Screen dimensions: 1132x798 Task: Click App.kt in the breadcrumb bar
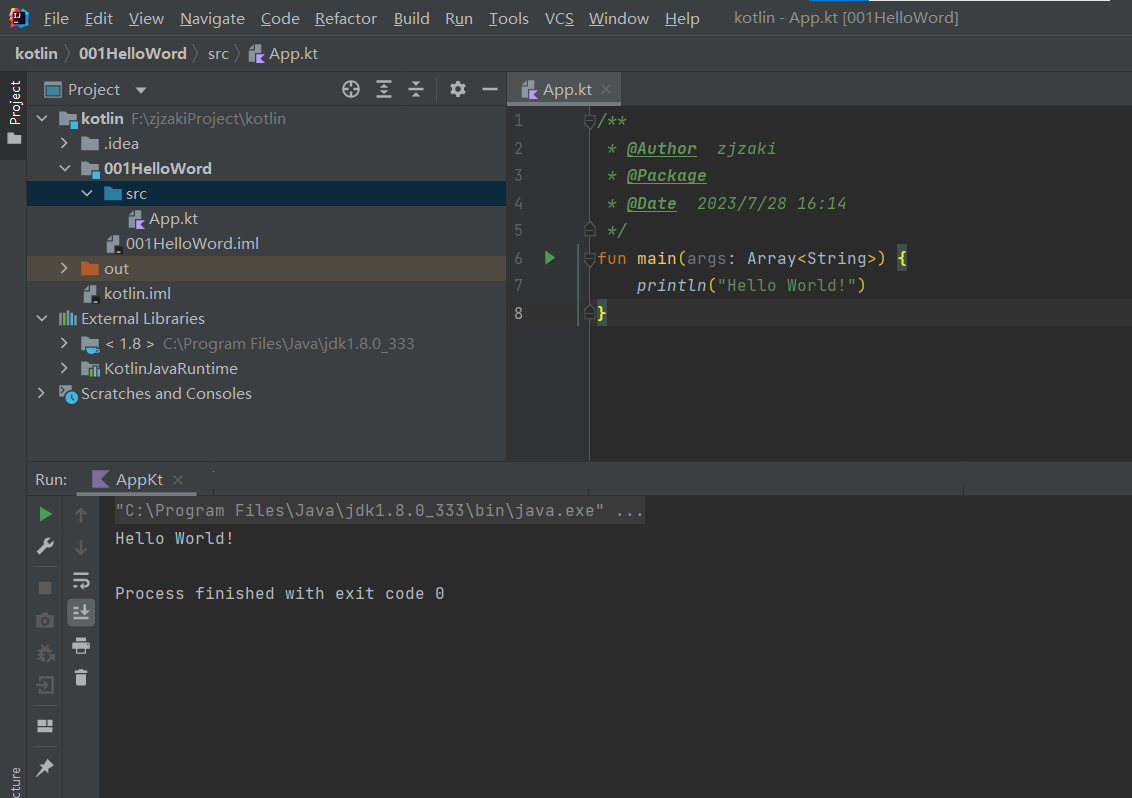(x=284, y=53)
